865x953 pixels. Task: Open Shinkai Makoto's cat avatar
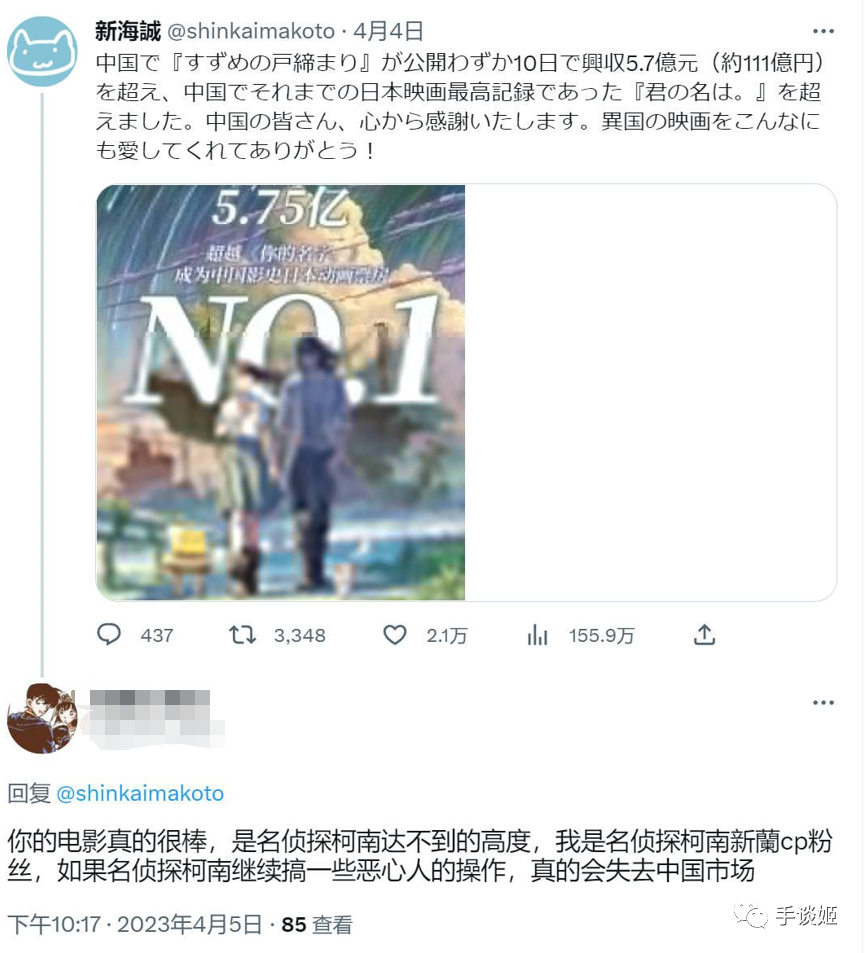tap(42, 51)
